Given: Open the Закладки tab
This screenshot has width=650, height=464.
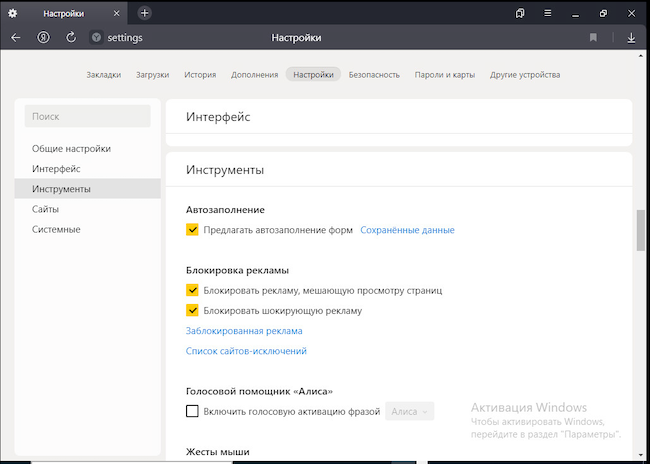Looking at the screenshot, I should click(104, 75).
